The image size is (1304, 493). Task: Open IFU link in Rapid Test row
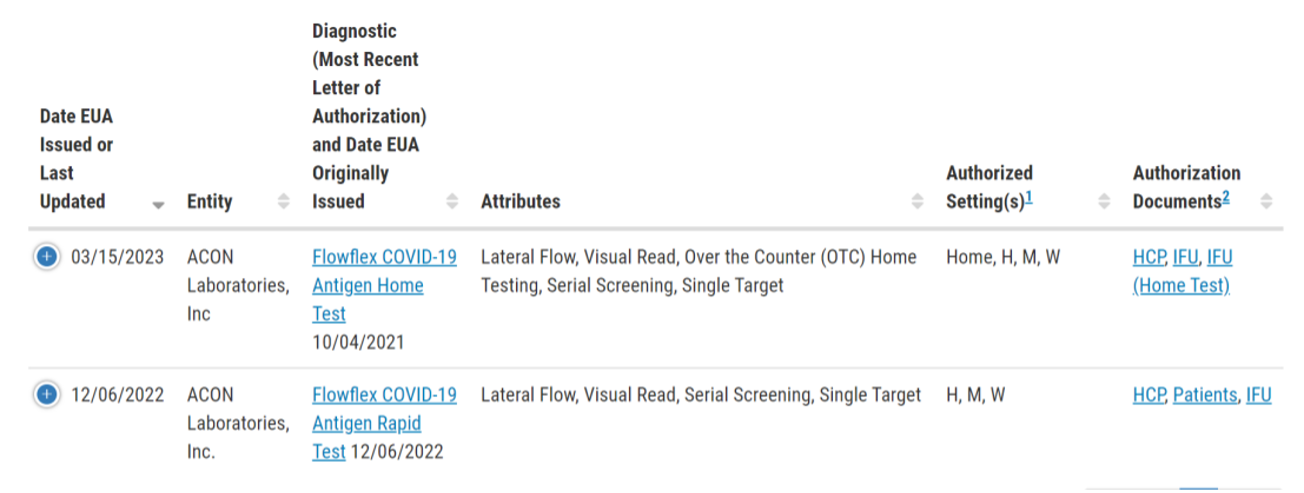point(1259,395)
